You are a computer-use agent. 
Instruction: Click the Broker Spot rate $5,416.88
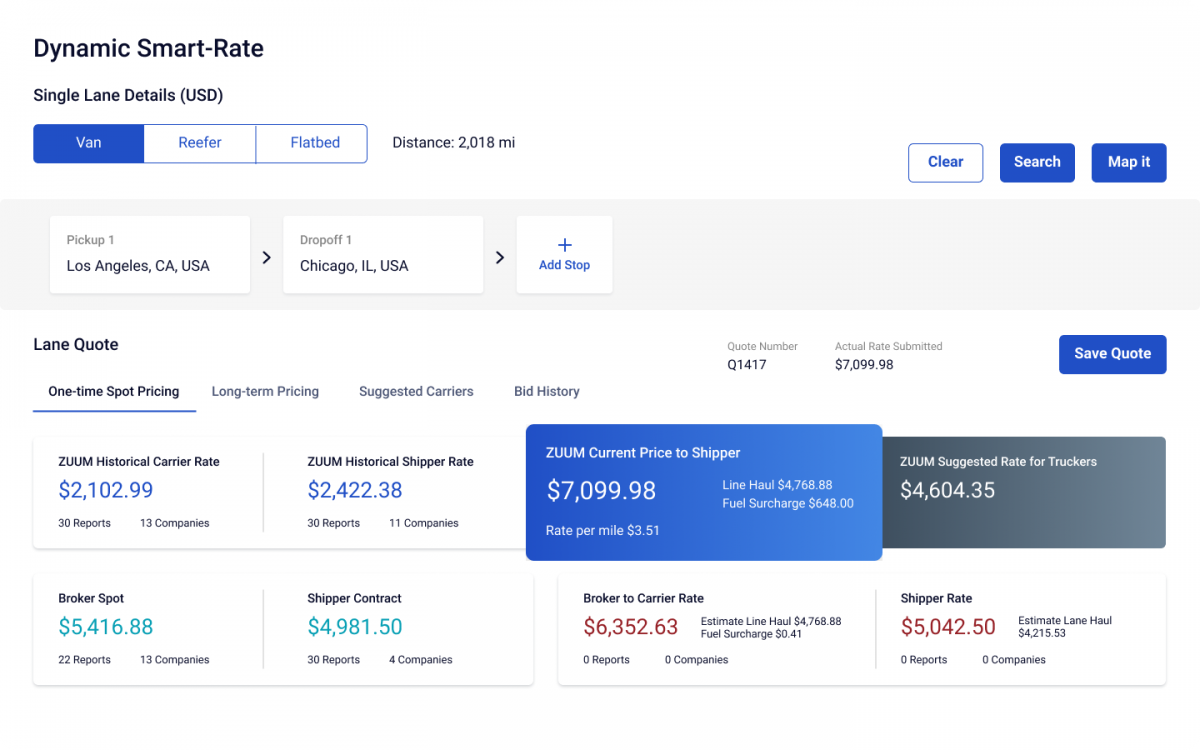click(x=106, y=627)
